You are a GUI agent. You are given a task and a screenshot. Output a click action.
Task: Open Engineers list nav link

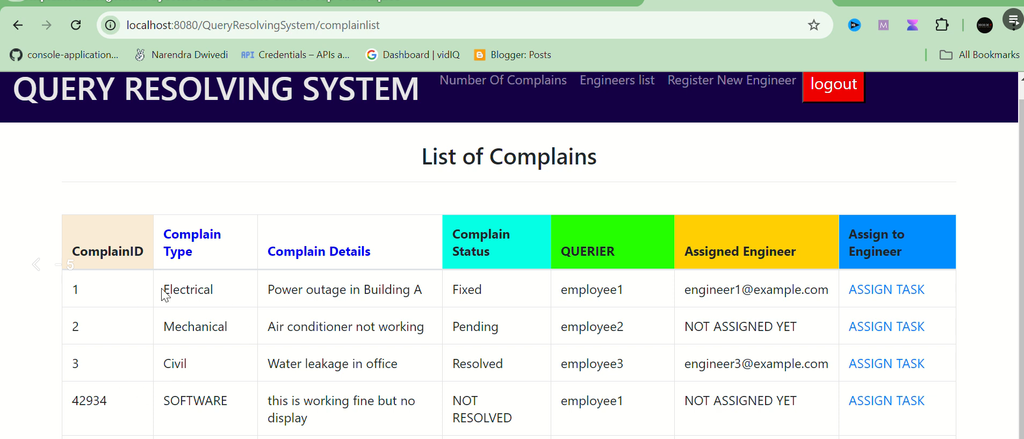coord(617,80)
